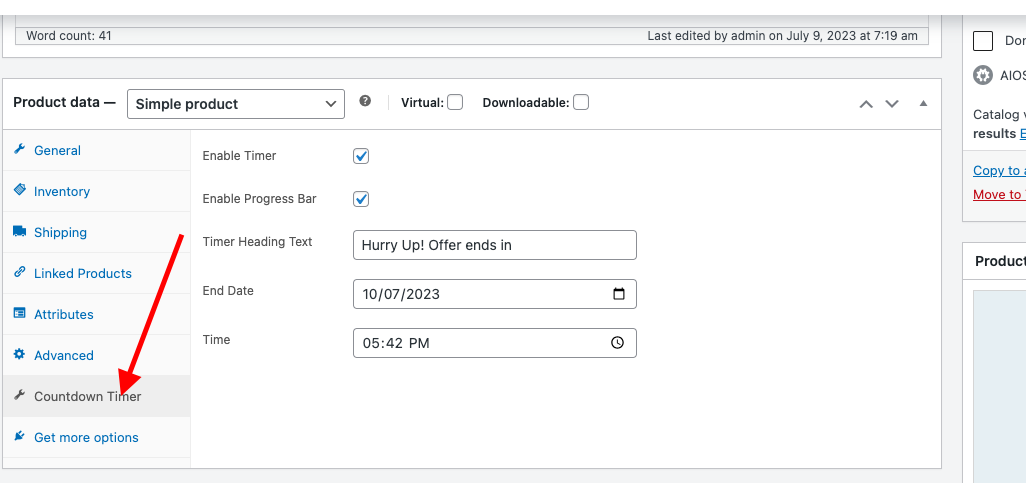Open the Simple product type dropdown
This screenshot has height=483, width=1026.
click(236, 104)
